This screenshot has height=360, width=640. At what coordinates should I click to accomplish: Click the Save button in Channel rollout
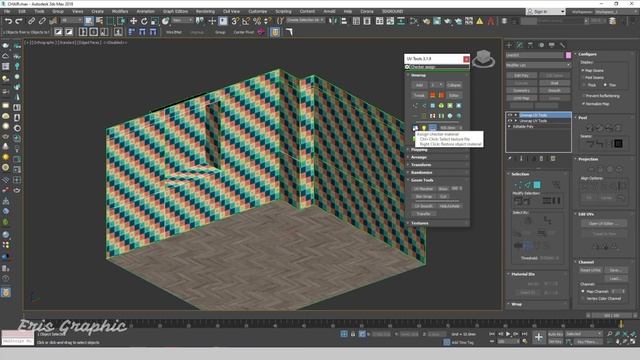click(616, 270)
